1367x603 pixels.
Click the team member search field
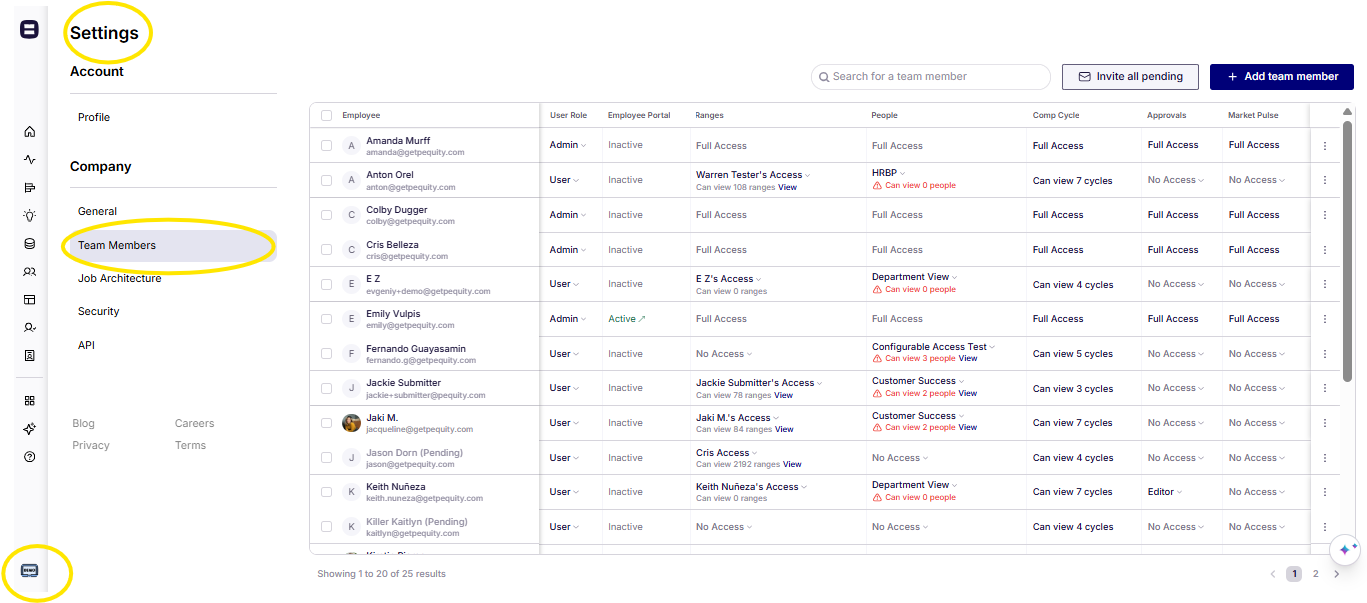coord(931,76)
